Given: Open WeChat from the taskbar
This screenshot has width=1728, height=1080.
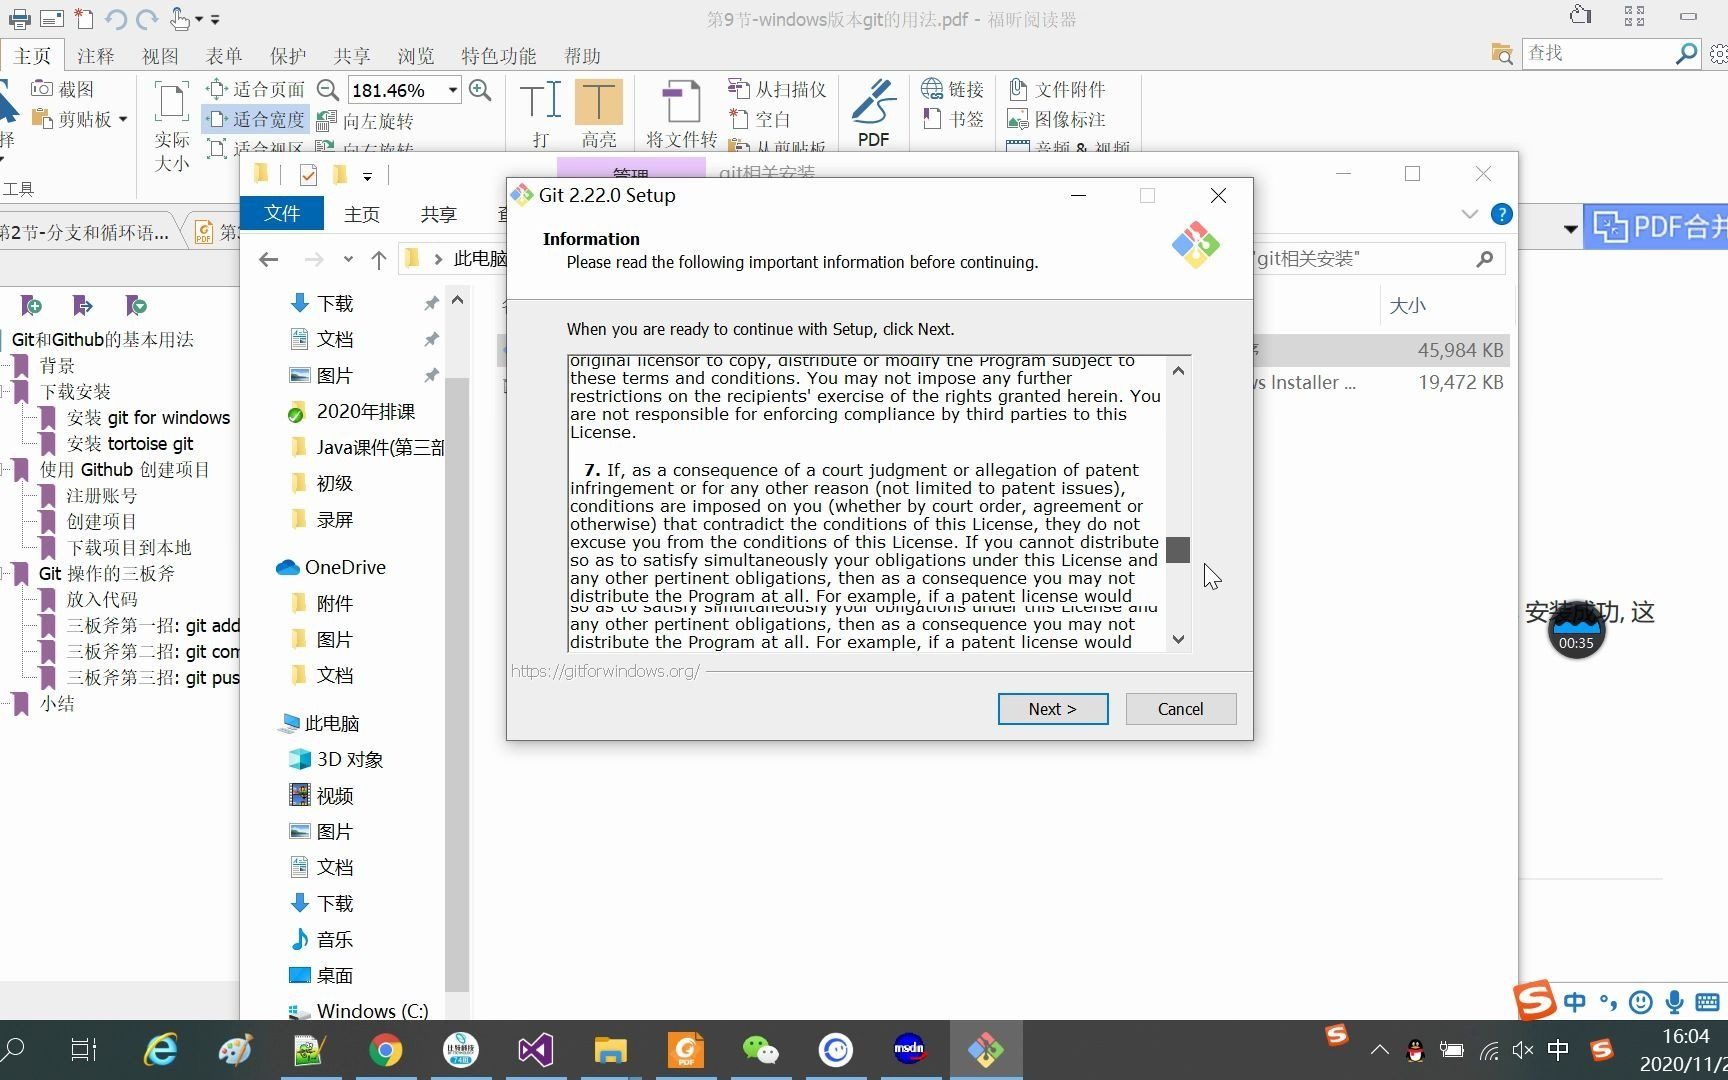Looking at the screenshot, I should click(760, 1050).
